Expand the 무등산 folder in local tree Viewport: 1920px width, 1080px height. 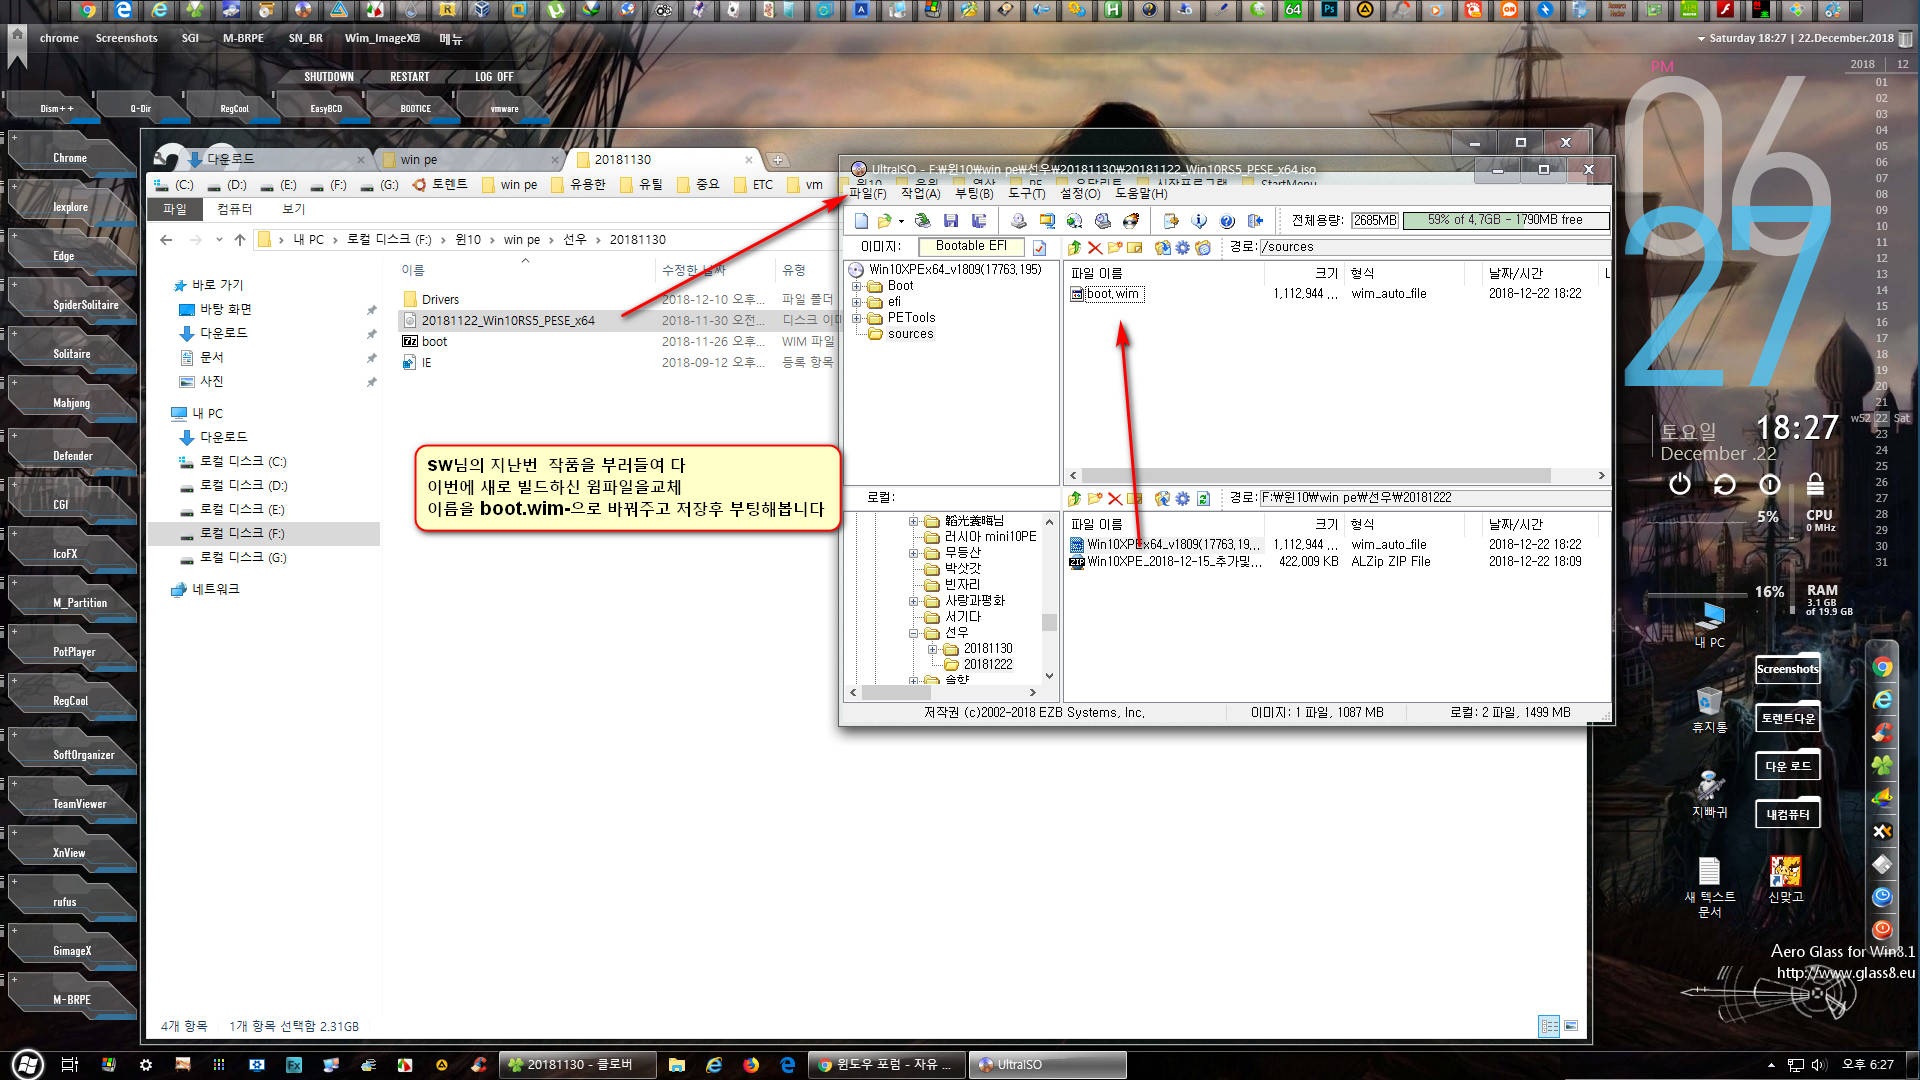click(913, 553)
